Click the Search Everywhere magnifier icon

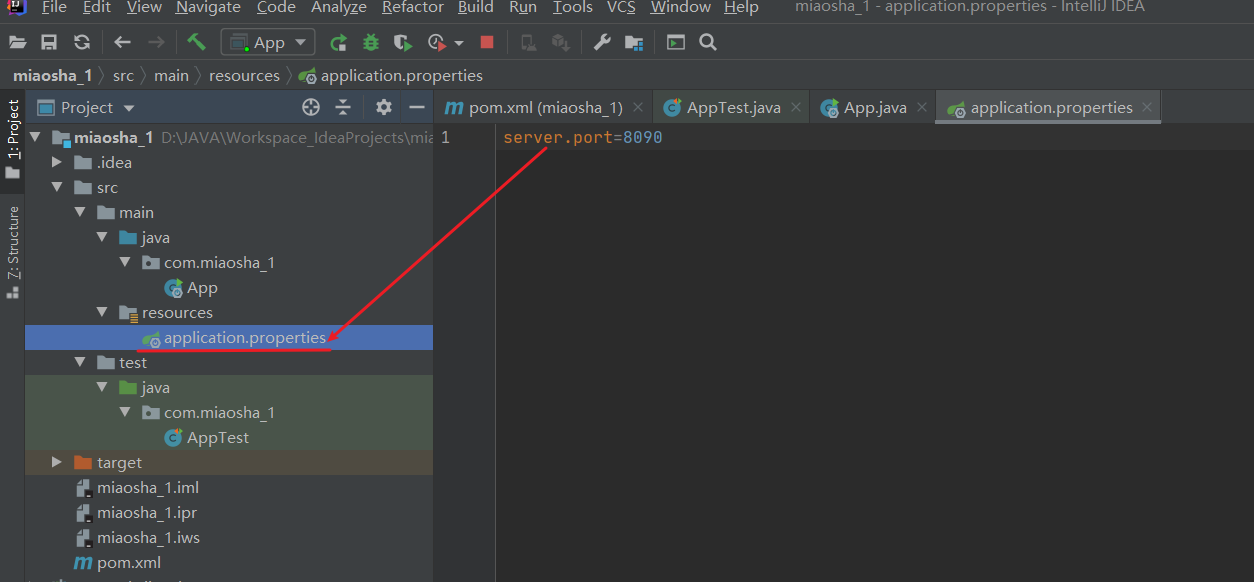click(708, 42)
